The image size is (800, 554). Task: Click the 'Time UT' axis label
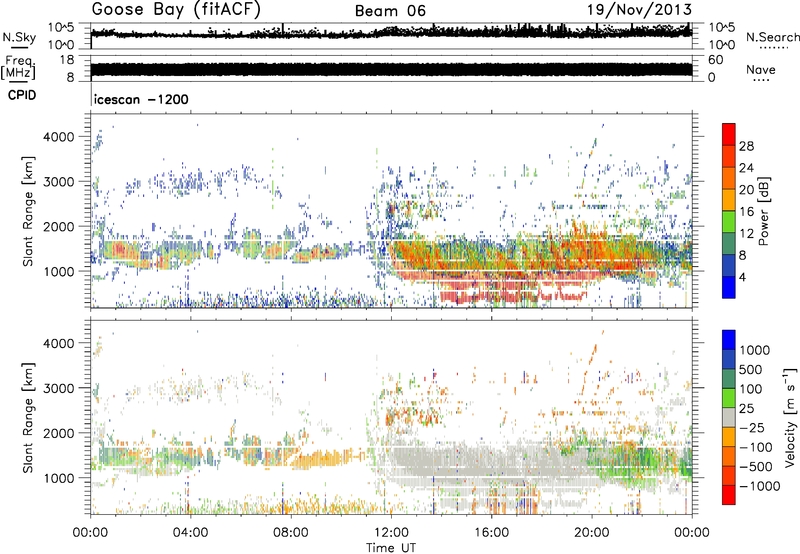coord(391,548)
